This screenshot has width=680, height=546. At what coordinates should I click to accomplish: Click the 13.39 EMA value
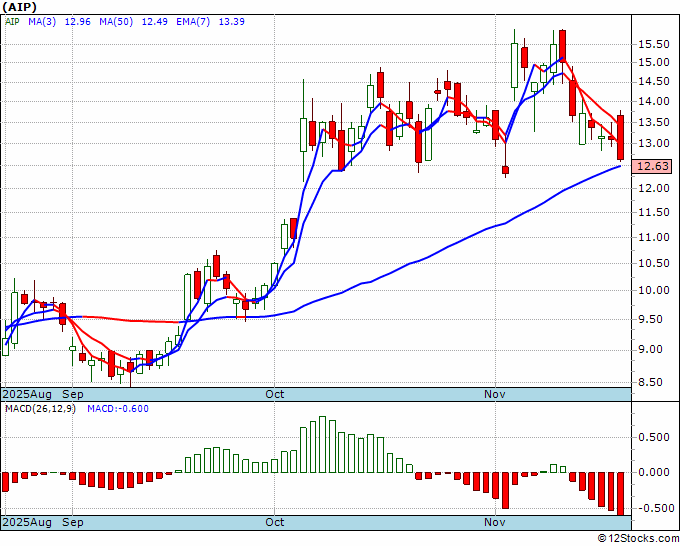pos(232,22)
